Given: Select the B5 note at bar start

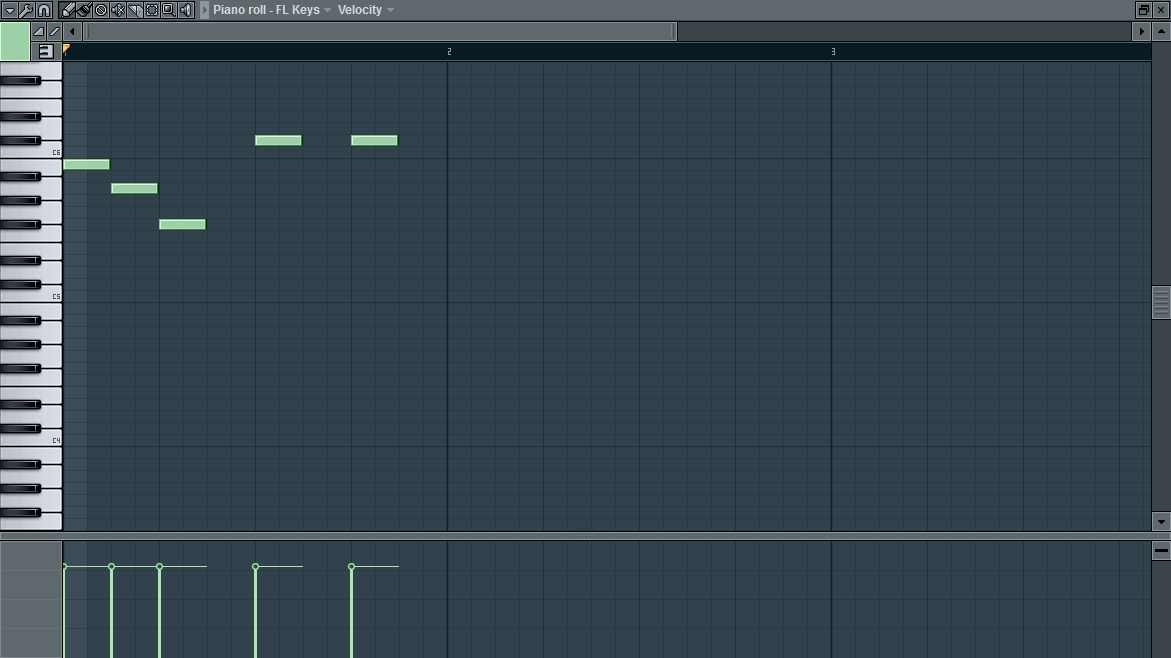Looking at the screenshot, I should [x=87, y=164].
